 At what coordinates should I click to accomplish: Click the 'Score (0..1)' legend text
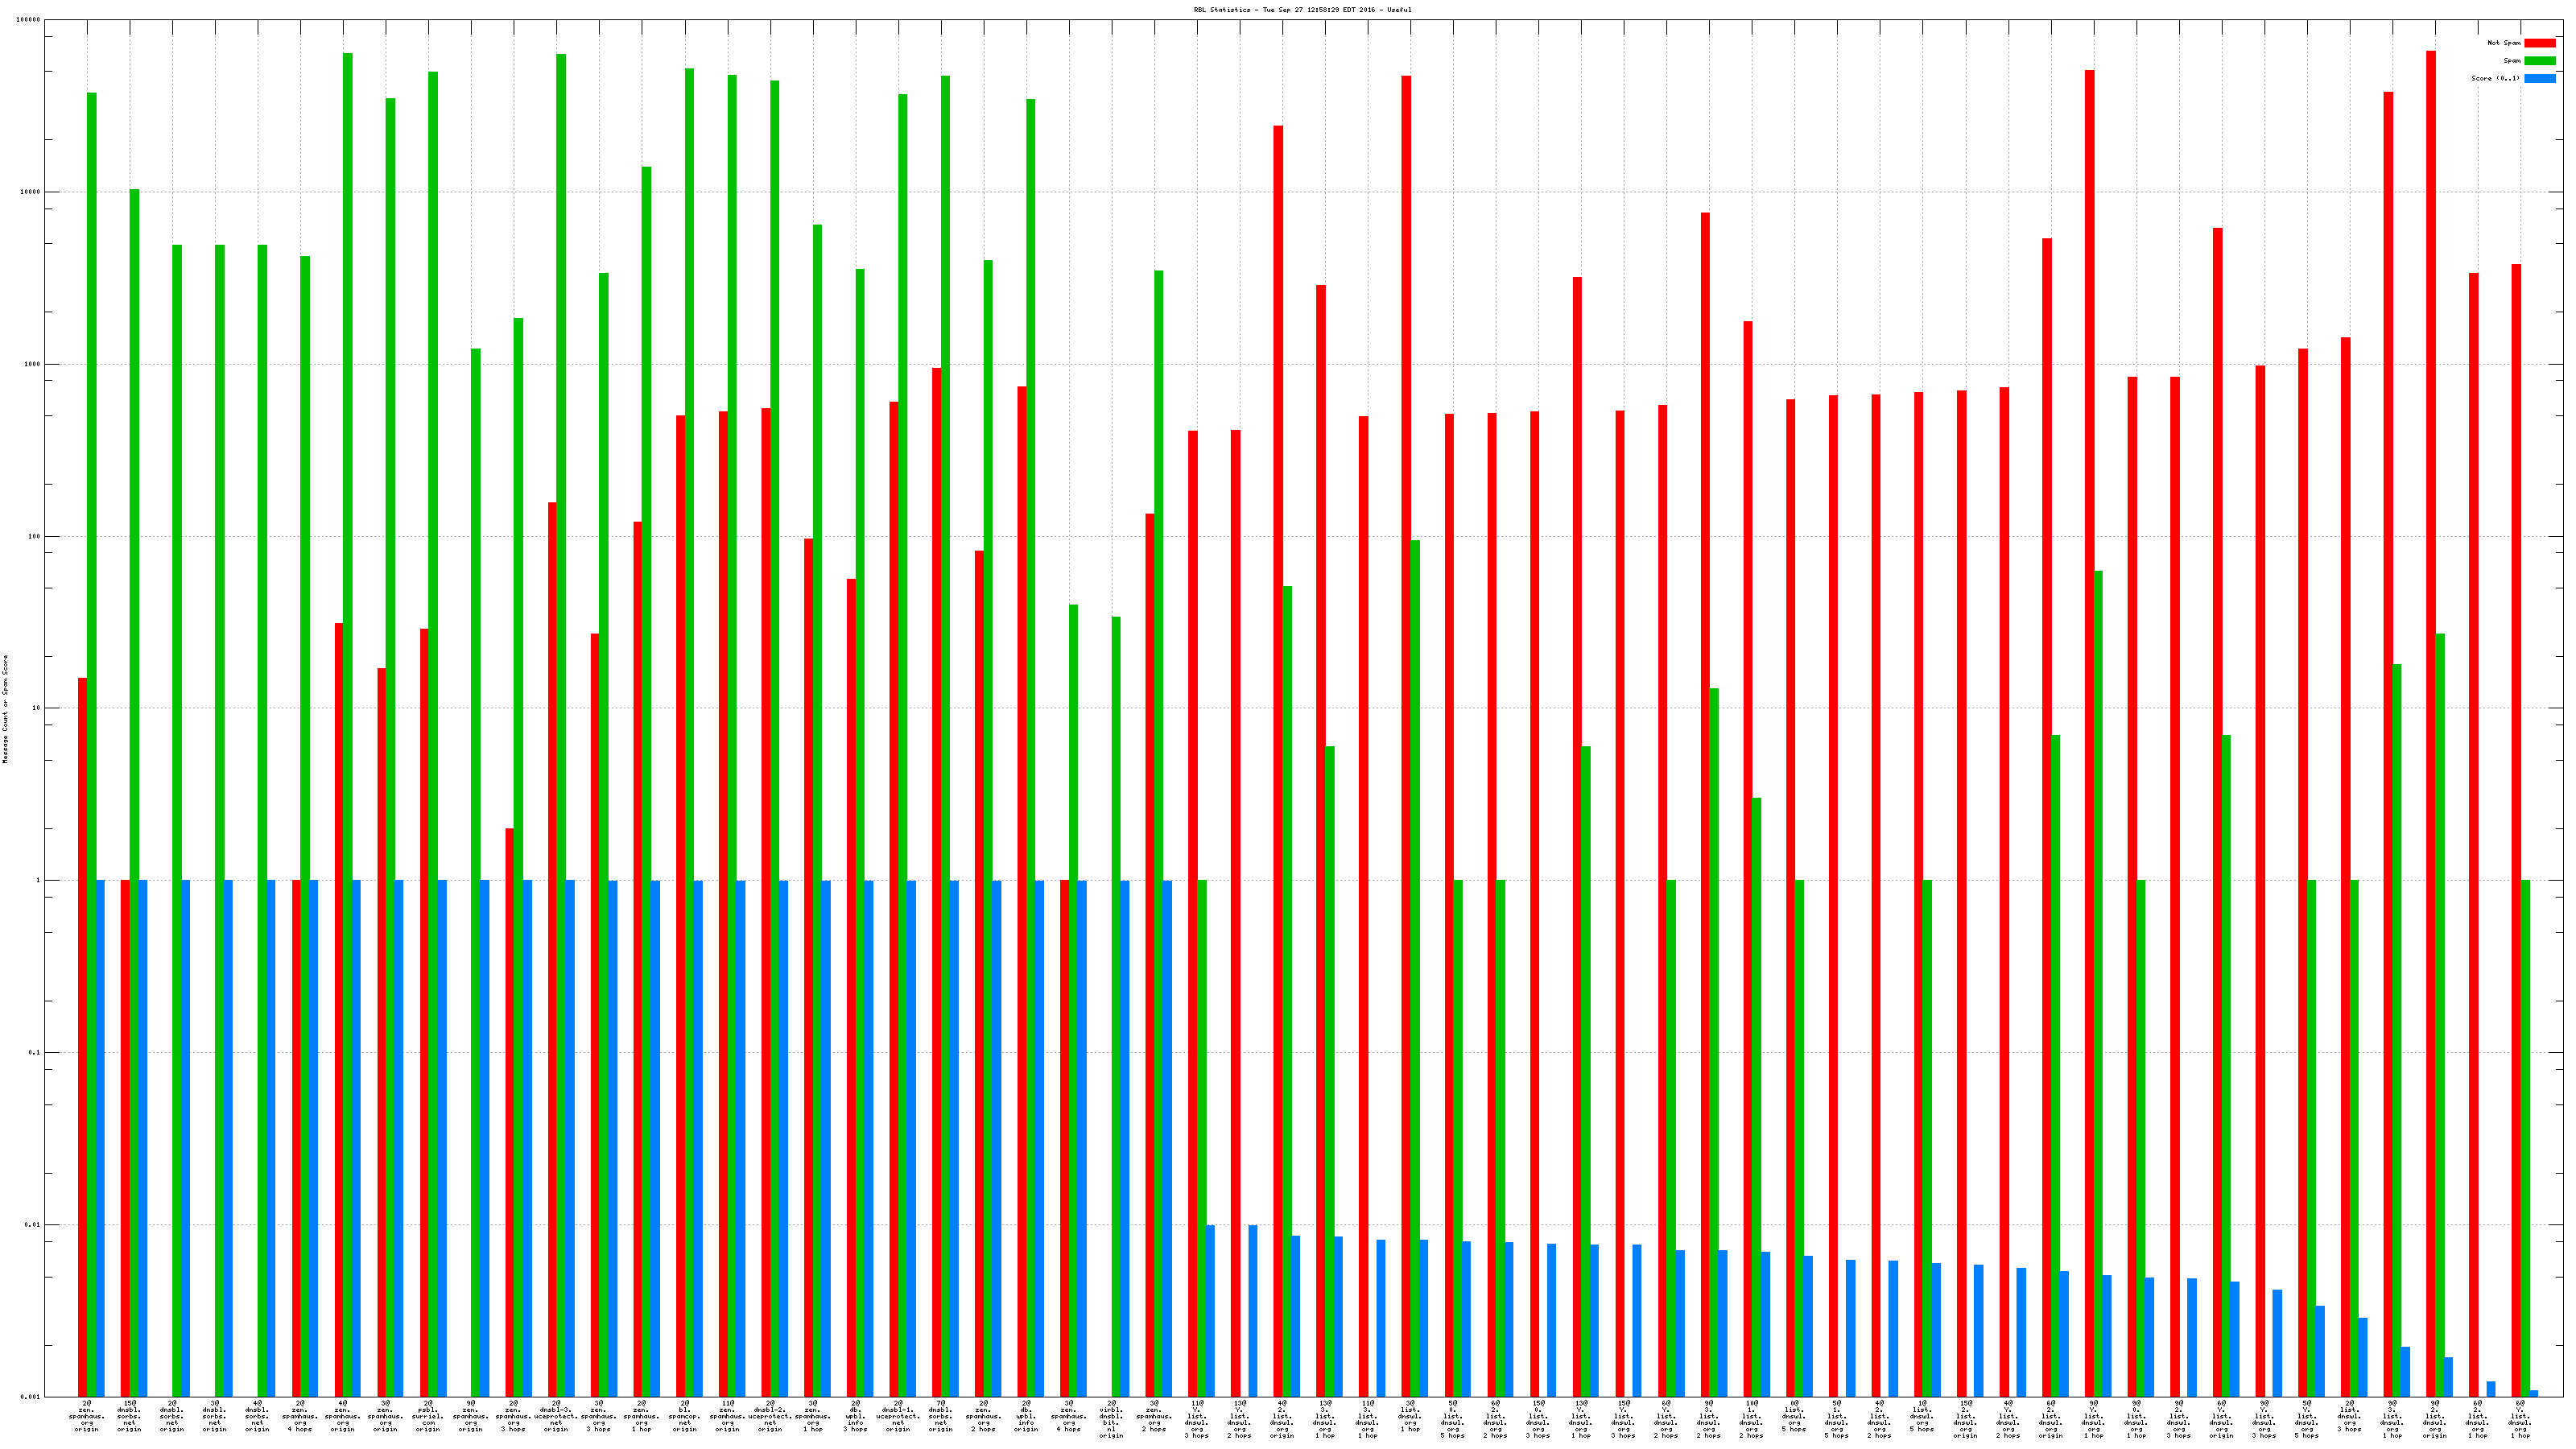point(2495,78)
